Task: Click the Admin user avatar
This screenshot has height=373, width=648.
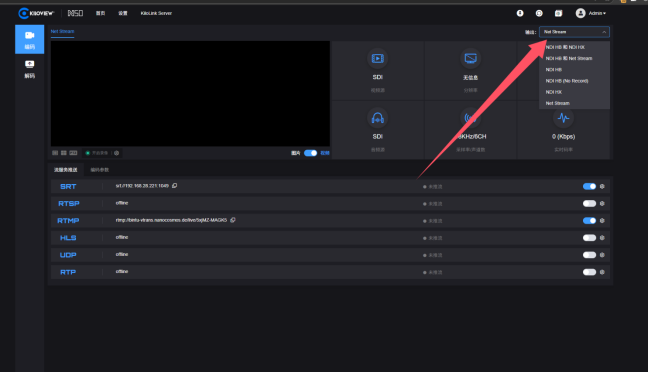Action: (580, 13)
